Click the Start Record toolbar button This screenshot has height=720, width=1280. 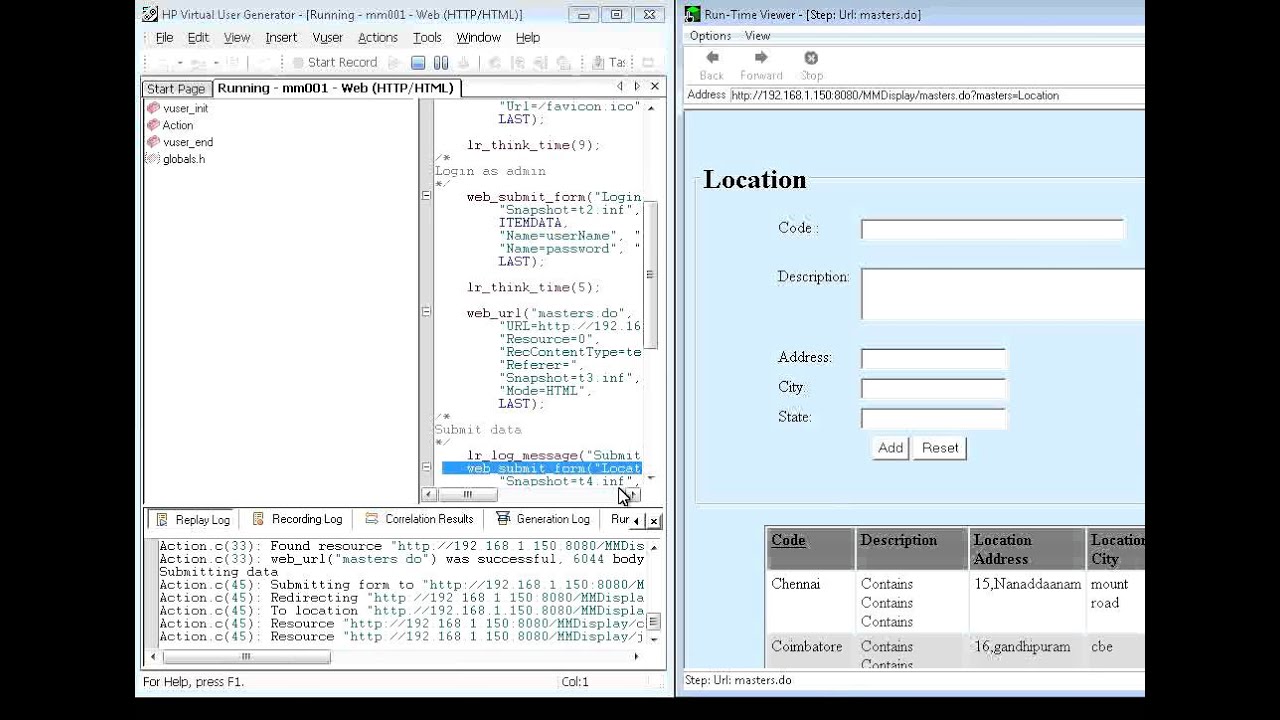coord(335,63)
